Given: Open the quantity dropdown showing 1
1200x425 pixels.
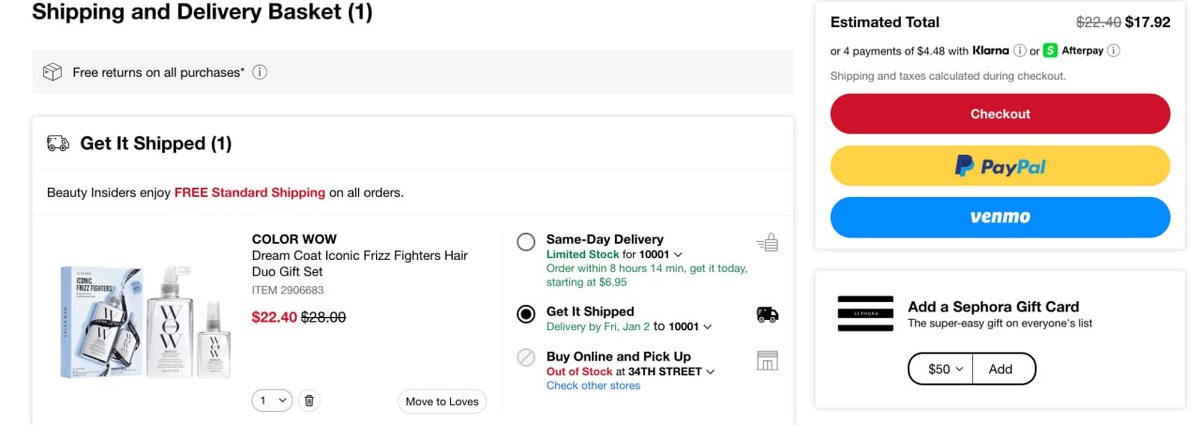Looking at the screenshot, I should click(x=271, y=401).
